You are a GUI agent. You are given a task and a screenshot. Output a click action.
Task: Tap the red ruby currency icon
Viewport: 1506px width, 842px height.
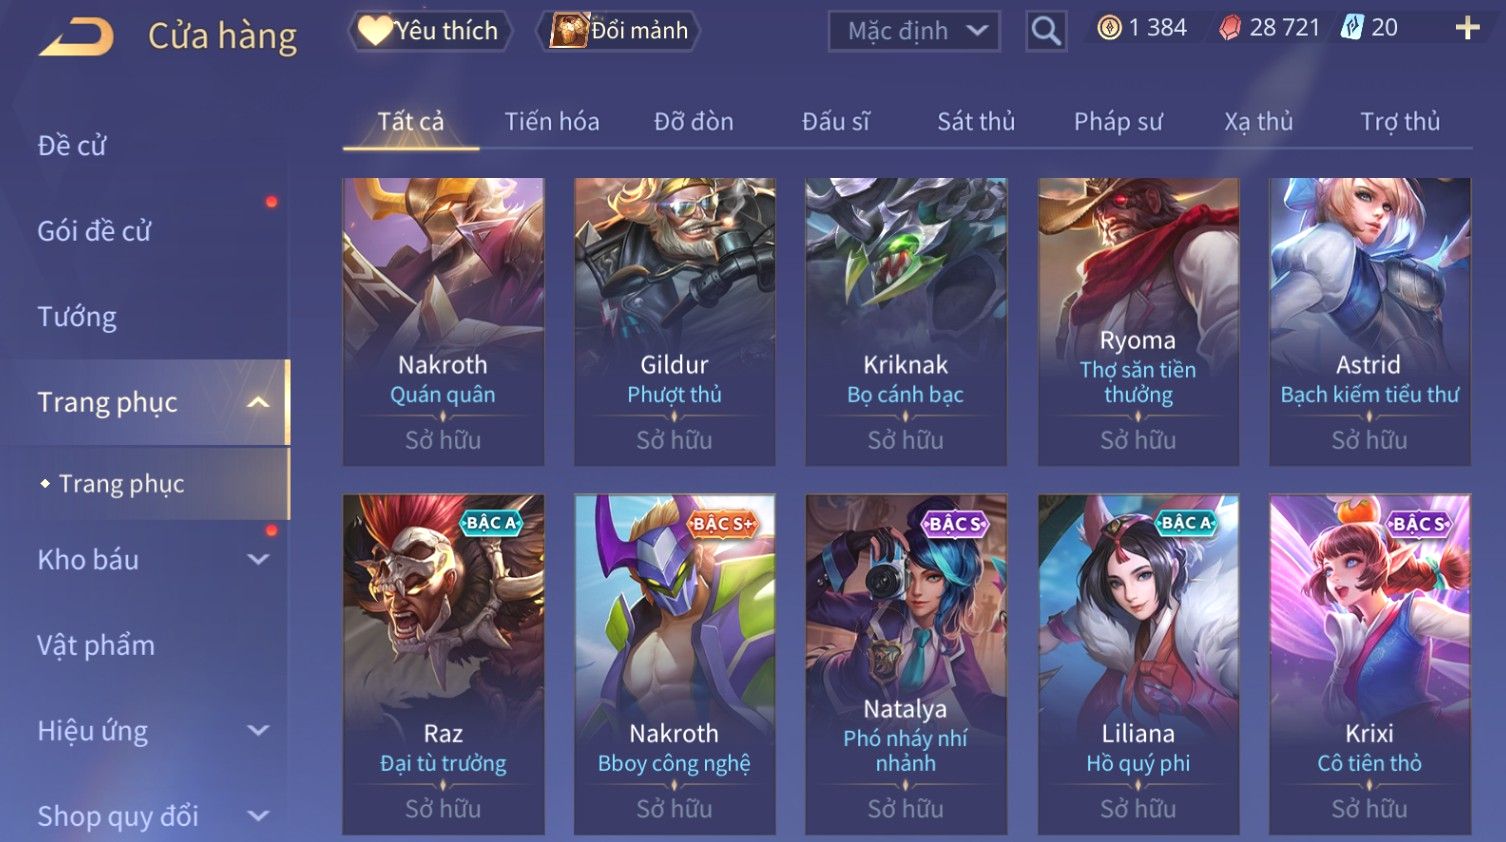coord(1230,28)
